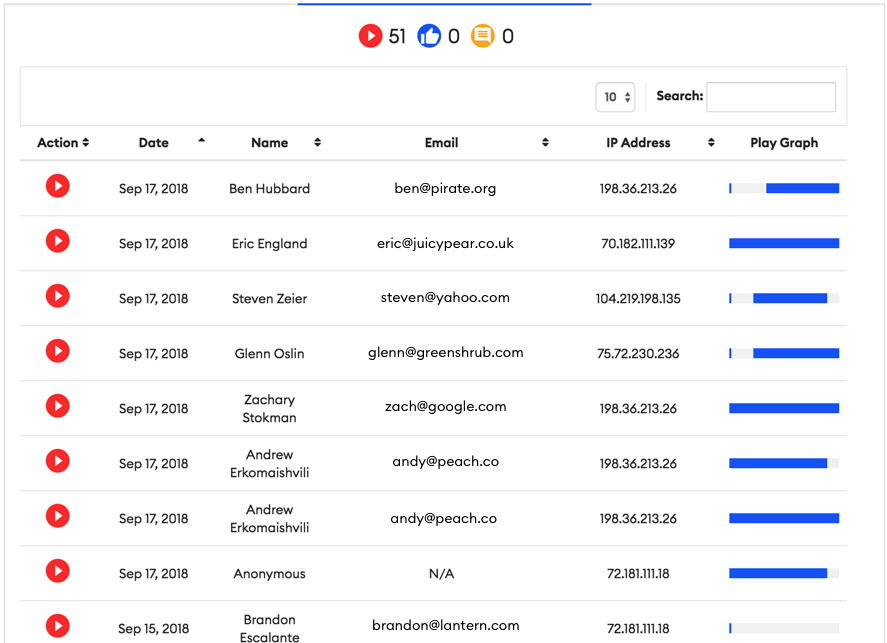
Task: Click Glenn Oslin's play graph bar
Action: 784,353
